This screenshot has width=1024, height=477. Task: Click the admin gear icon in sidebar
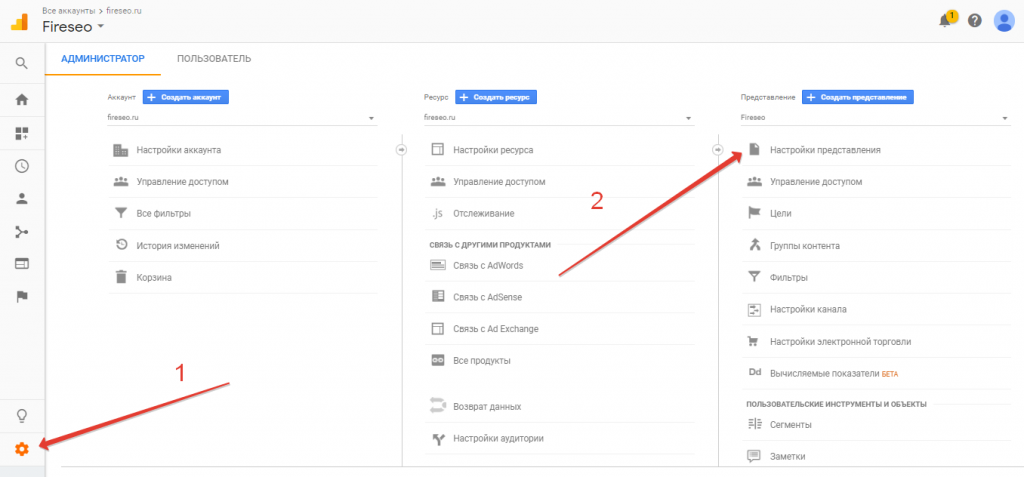(21, 449)
